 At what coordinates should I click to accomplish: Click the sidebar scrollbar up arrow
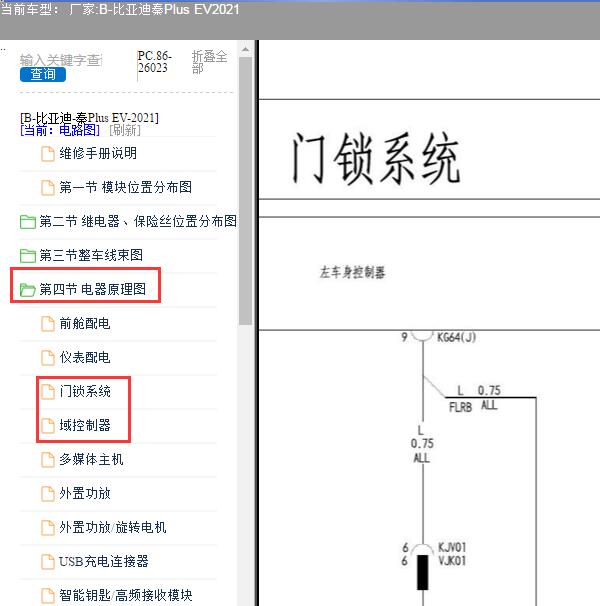[x=245, y=50]
